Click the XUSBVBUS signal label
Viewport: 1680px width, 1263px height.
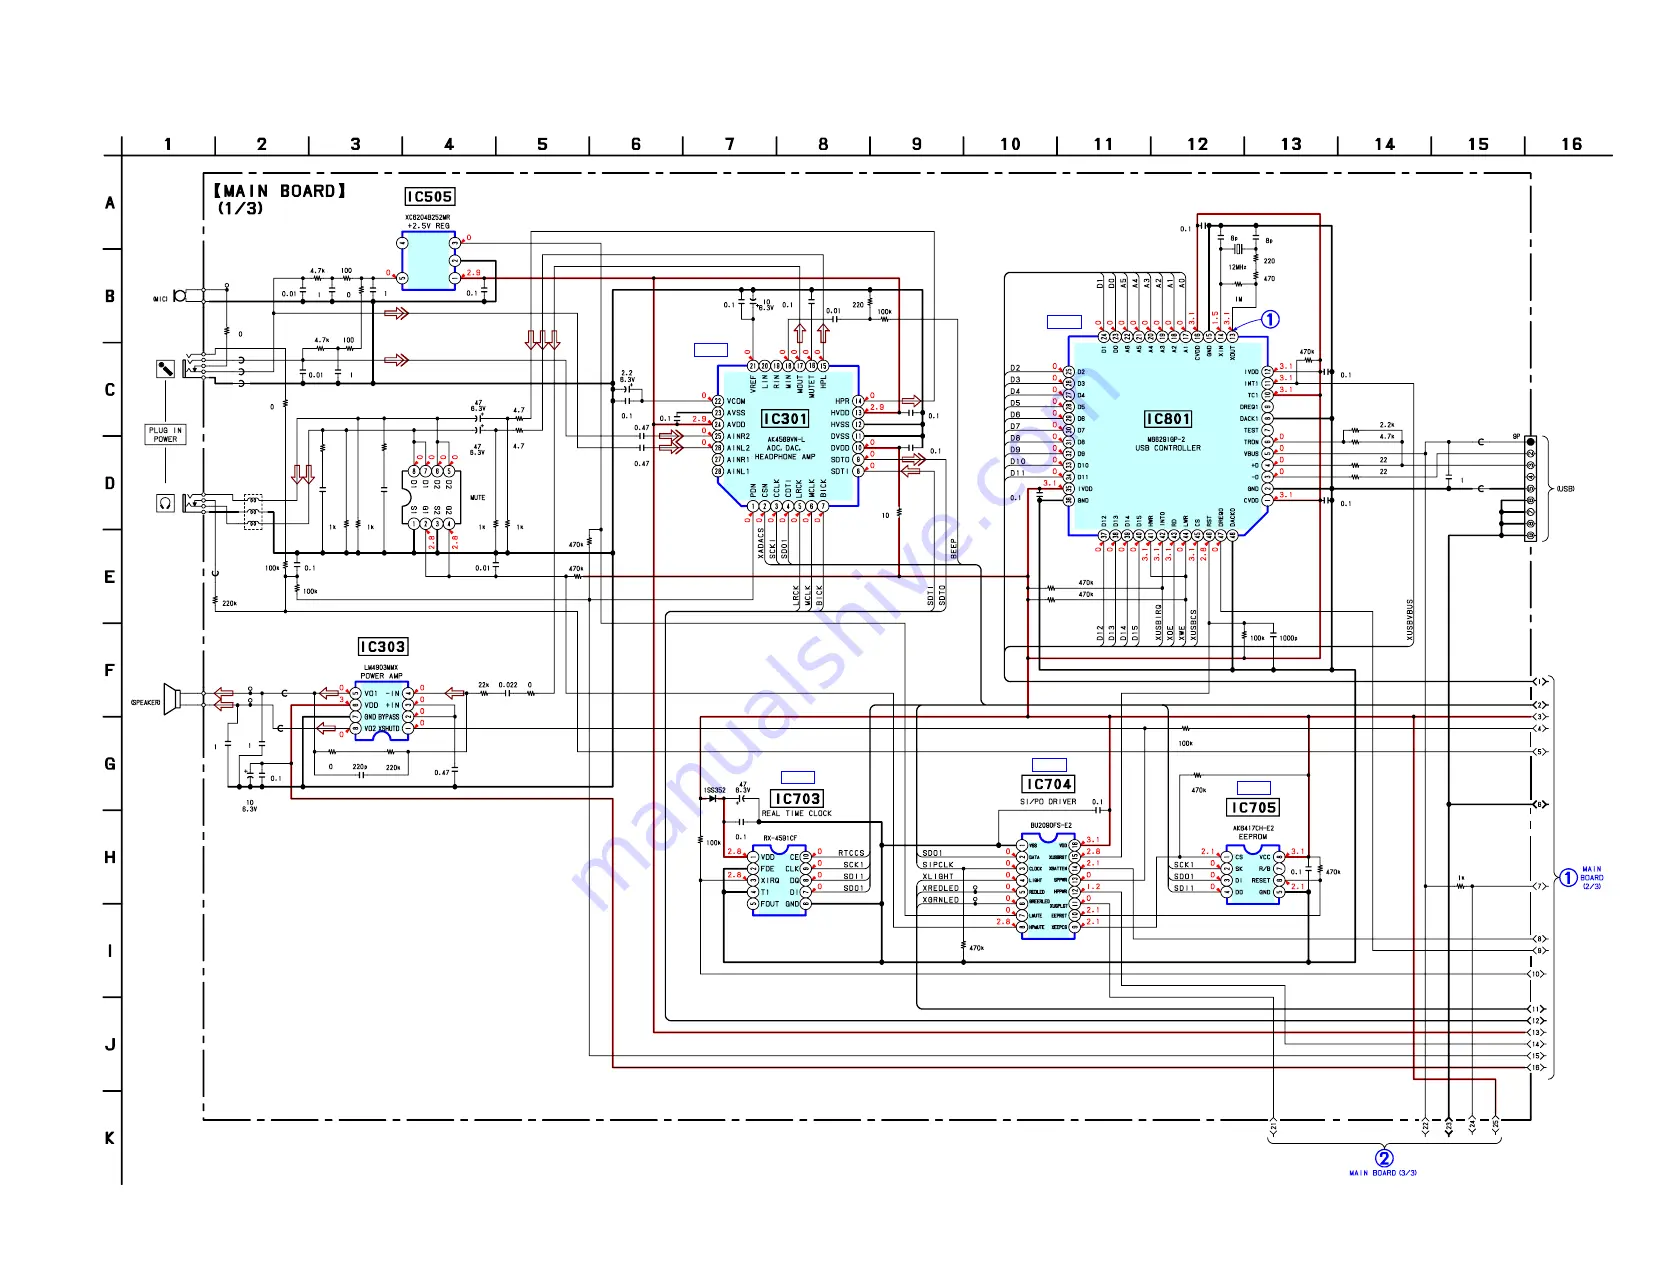point(1410,621)
